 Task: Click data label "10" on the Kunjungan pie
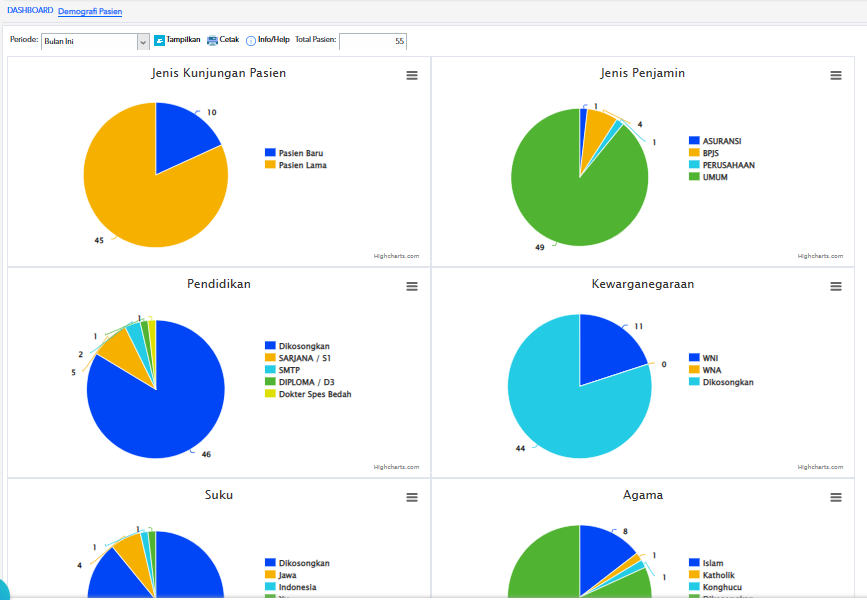212,112
